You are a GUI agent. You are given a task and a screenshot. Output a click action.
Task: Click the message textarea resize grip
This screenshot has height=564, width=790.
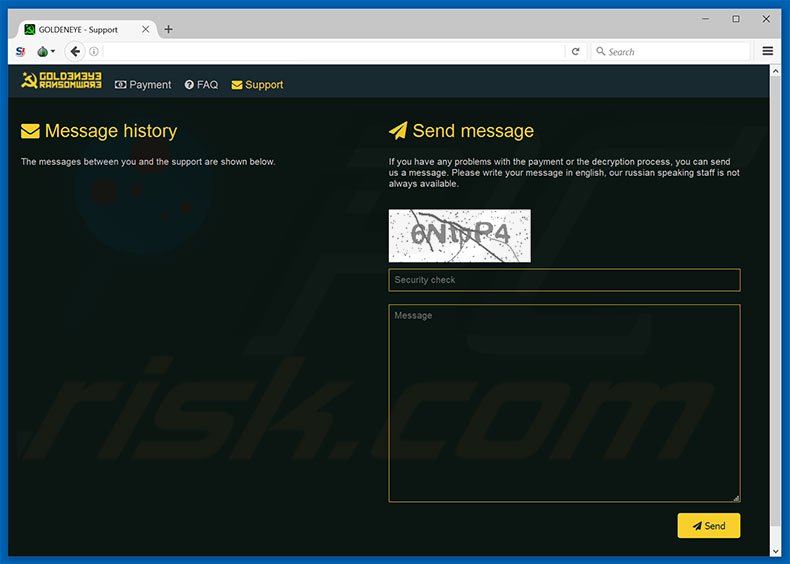[736, 498]
